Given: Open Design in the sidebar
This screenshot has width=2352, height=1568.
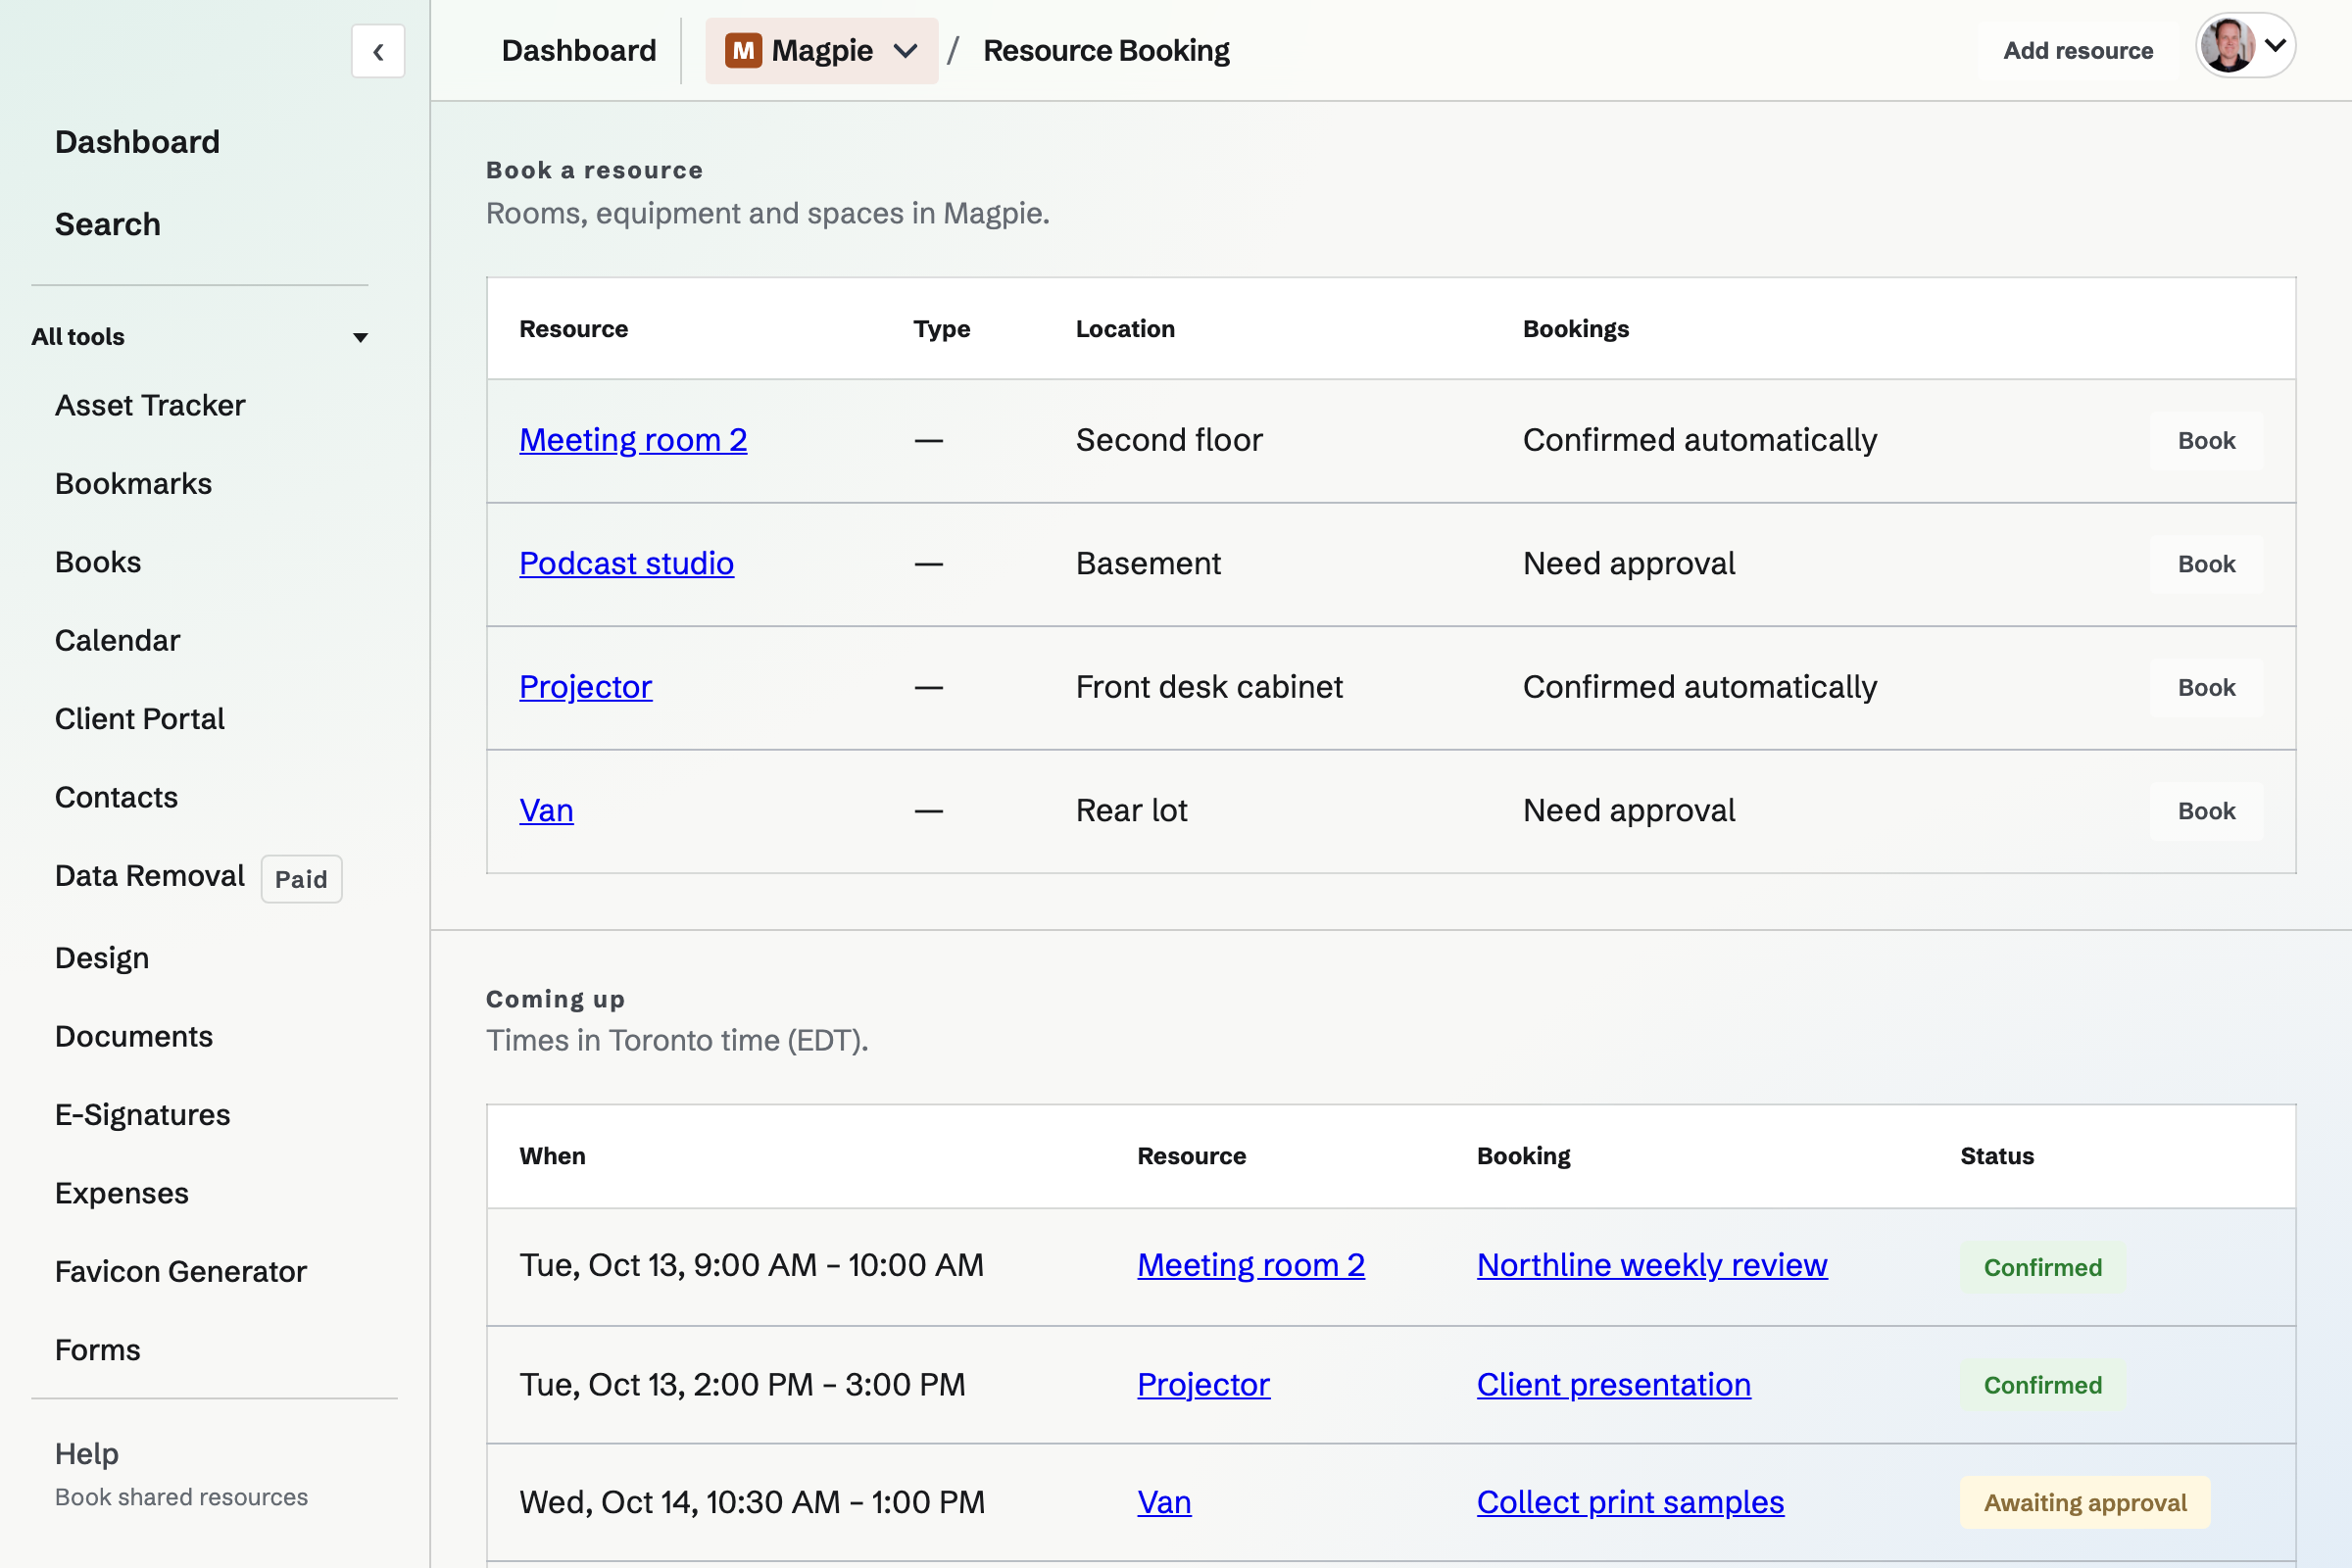Looking at the screenshot, I should pos(102,958).
